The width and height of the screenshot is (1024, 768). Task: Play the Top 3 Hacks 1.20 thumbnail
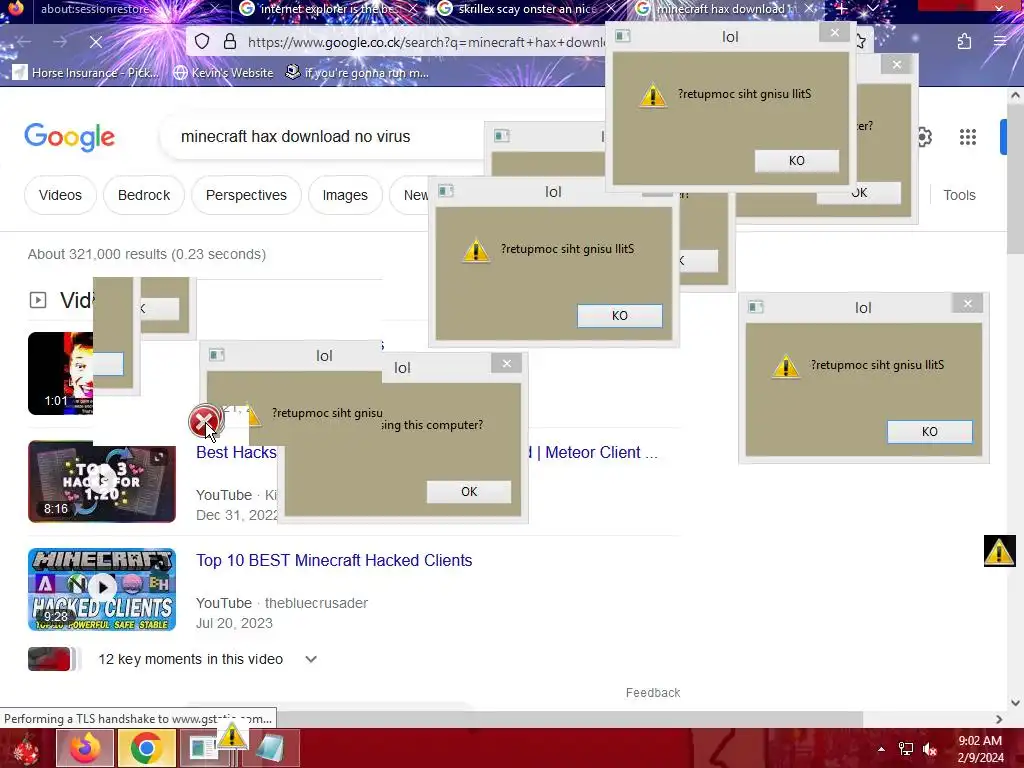[x=102, y=482]
